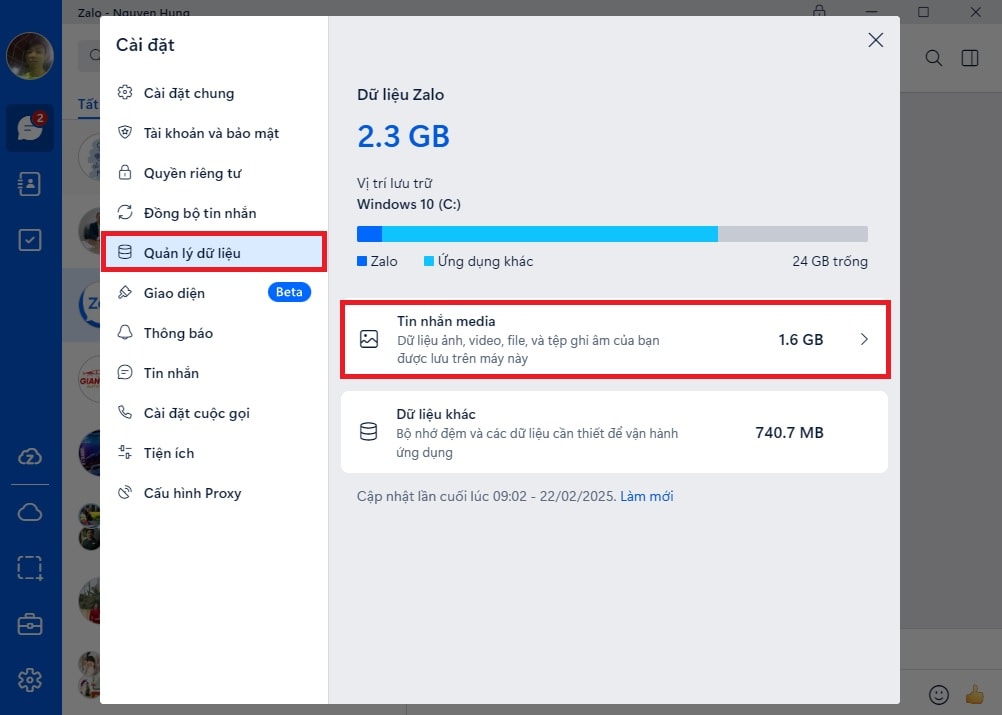Click the Zalo blue legend swatch

point(362,261)
